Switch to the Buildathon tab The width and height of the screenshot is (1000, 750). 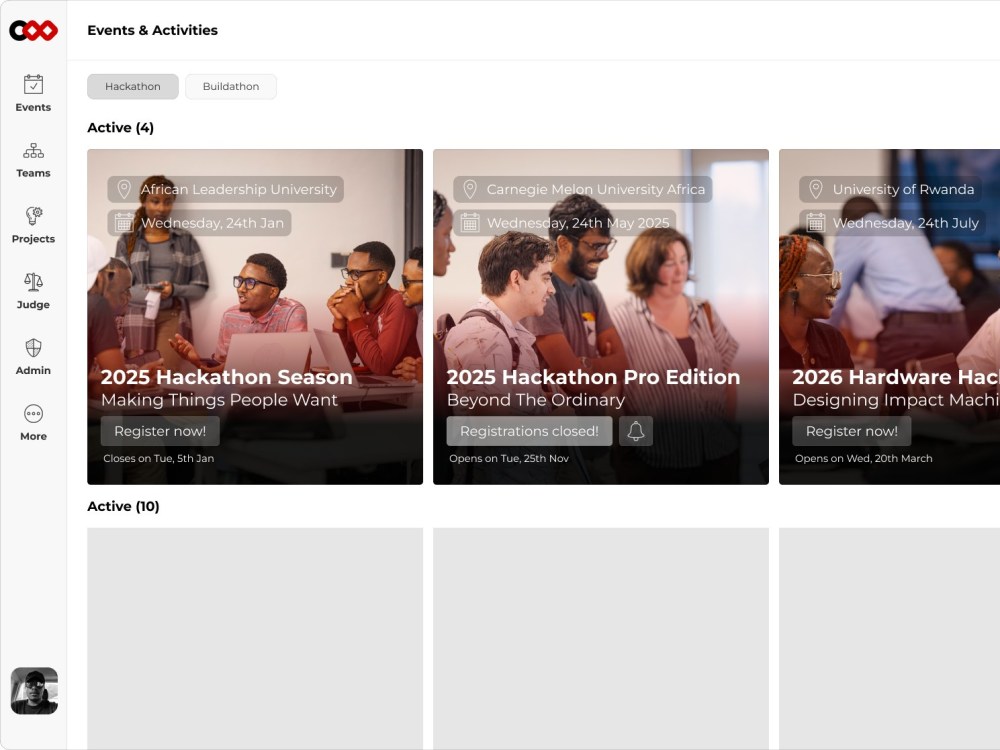tap(231, 86)
